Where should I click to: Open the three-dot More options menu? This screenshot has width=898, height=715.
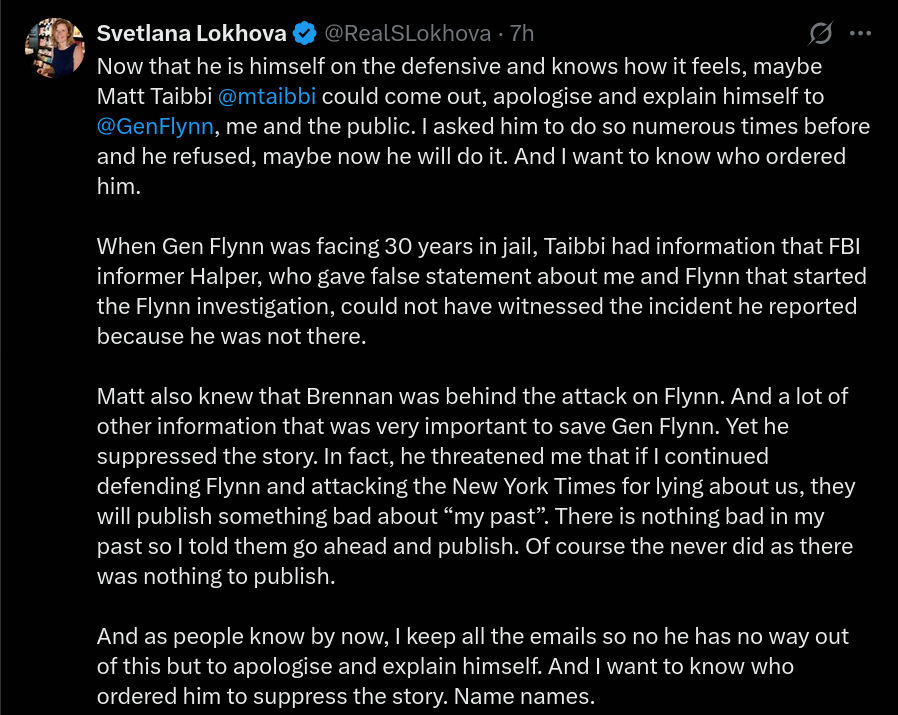(860, 33)
